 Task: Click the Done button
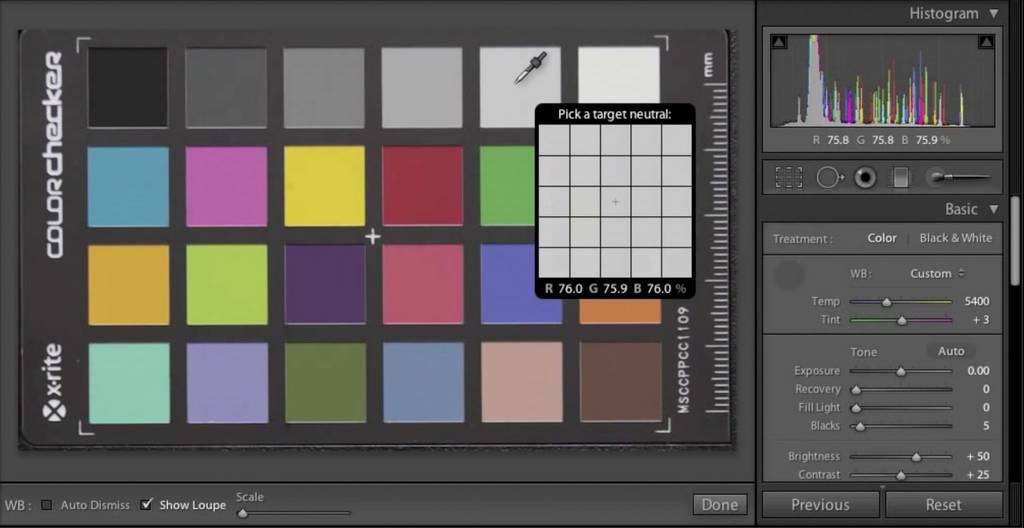[719, 504]
